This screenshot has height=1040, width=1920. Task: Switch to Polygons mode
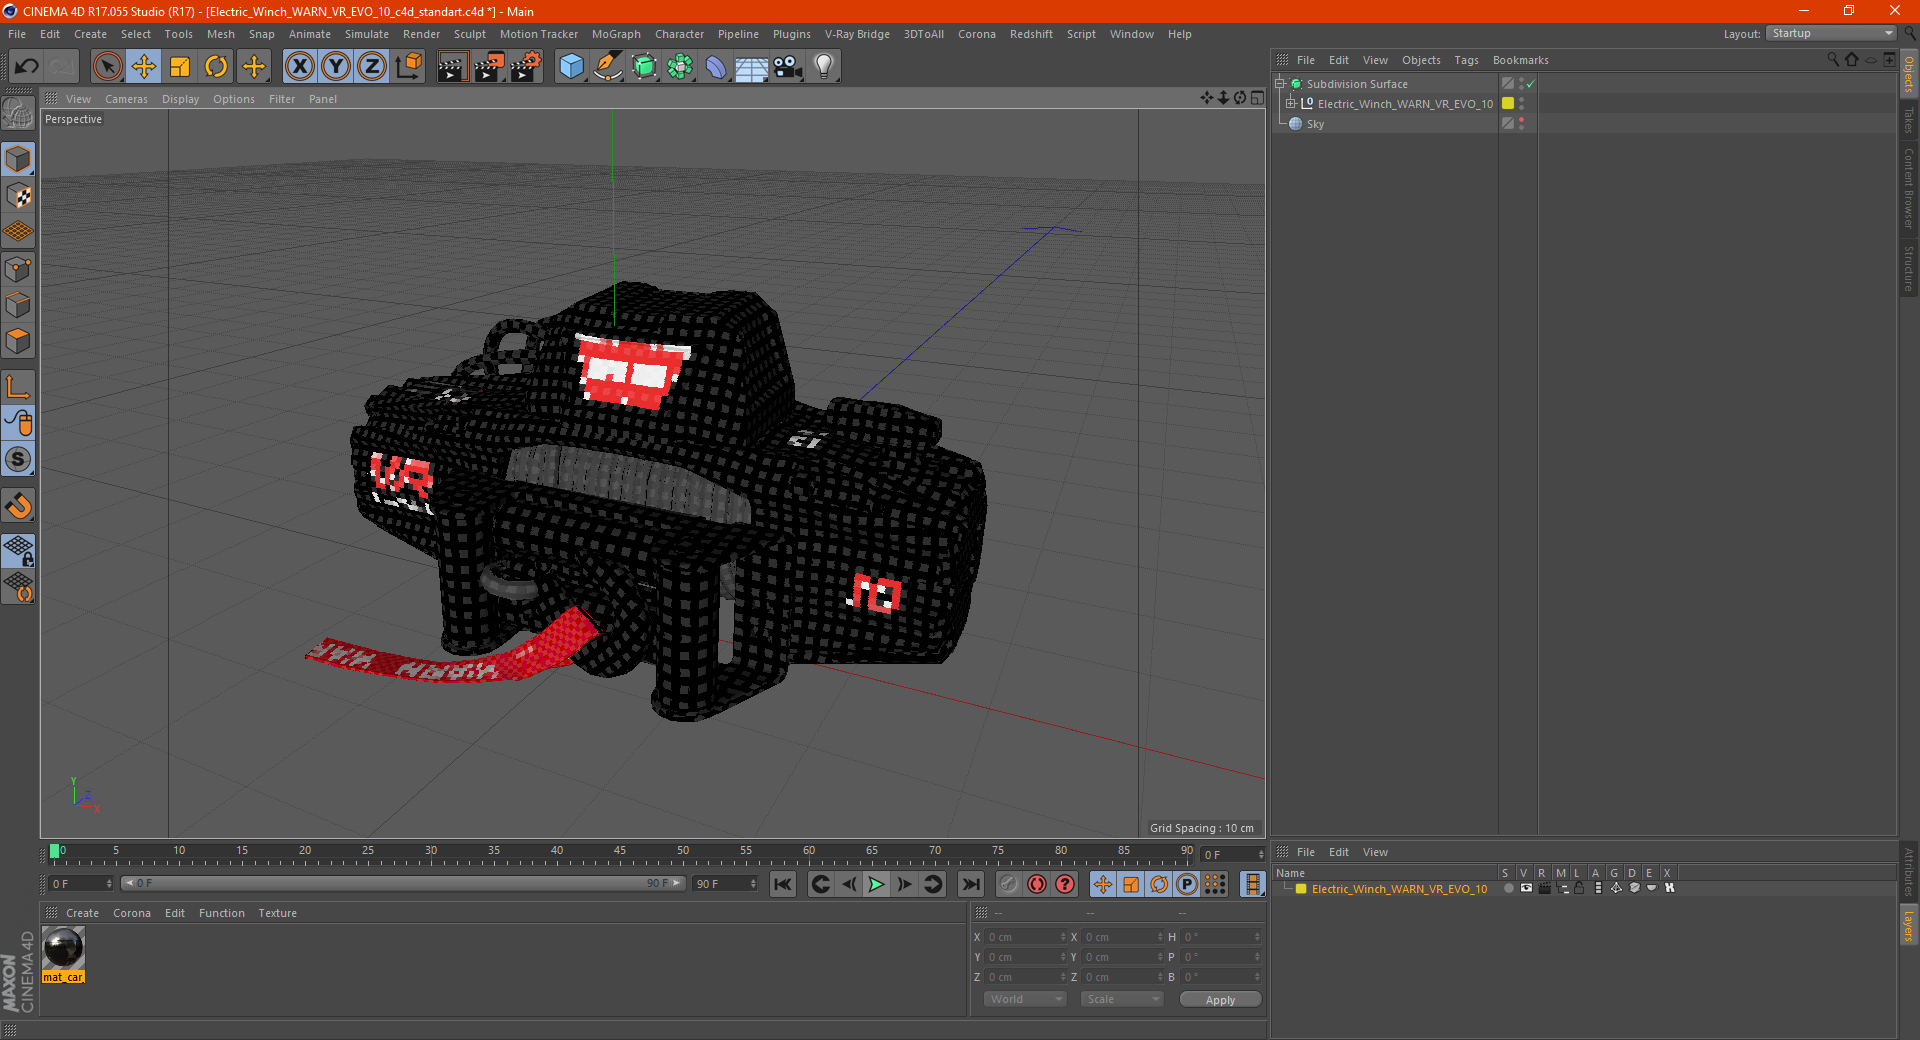coord(18,342)
